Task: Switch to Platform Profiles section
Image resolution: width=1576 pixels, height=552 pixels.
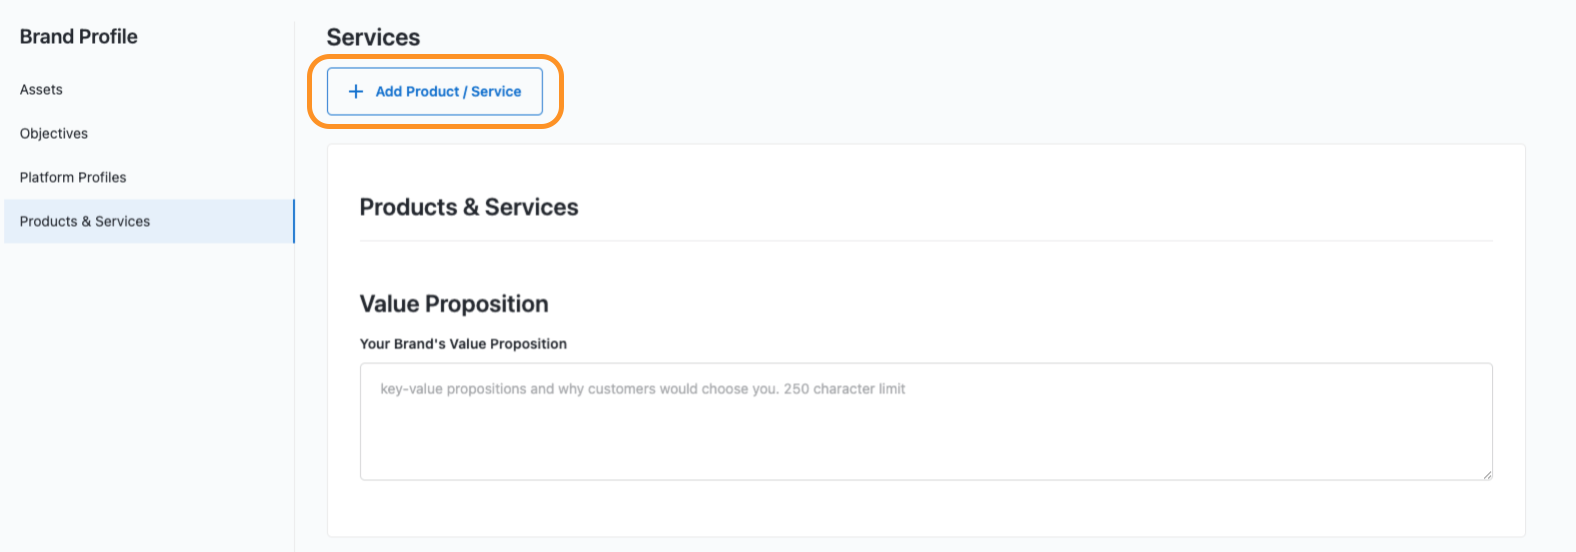Action: click(73, 178)
